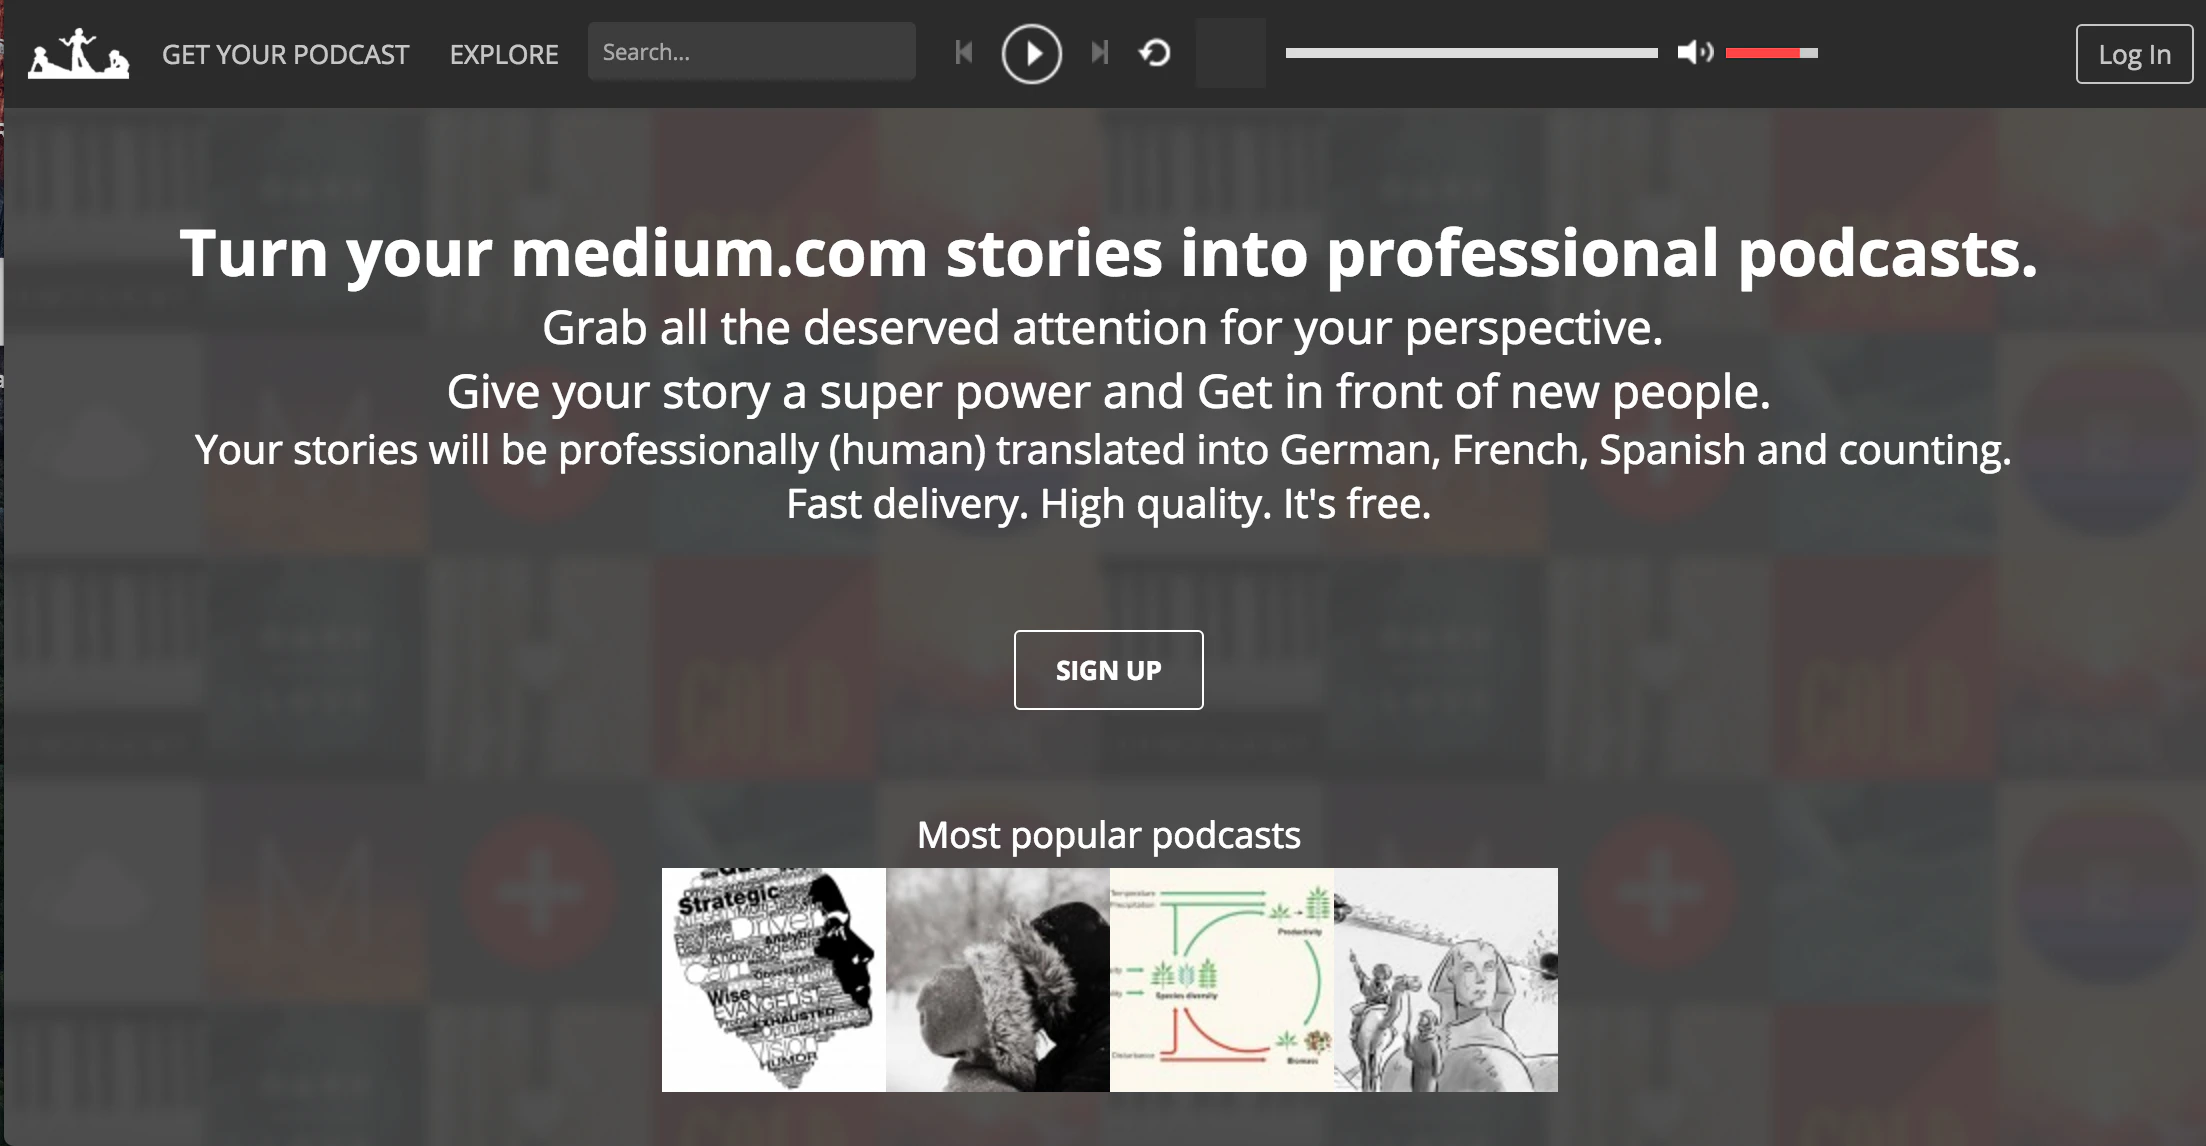2206x1146 pixels.
Task: Skip to the next track
Action: pyautogui.click(x=1100, y=52)
